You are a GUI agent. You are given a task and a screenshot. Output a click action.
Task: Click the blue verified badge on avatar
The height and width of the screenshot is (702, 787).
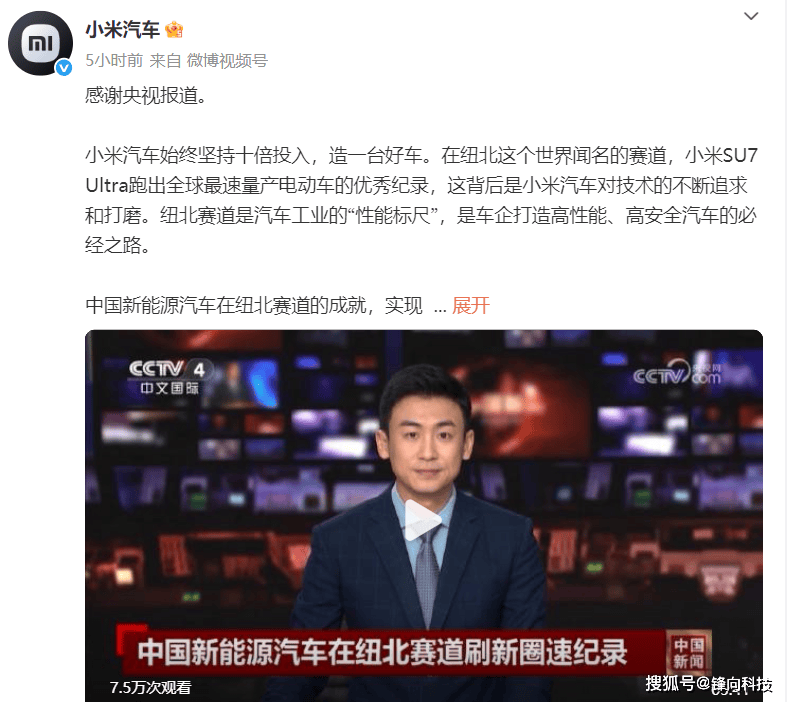pyautogui.click(x=64, y=67)
